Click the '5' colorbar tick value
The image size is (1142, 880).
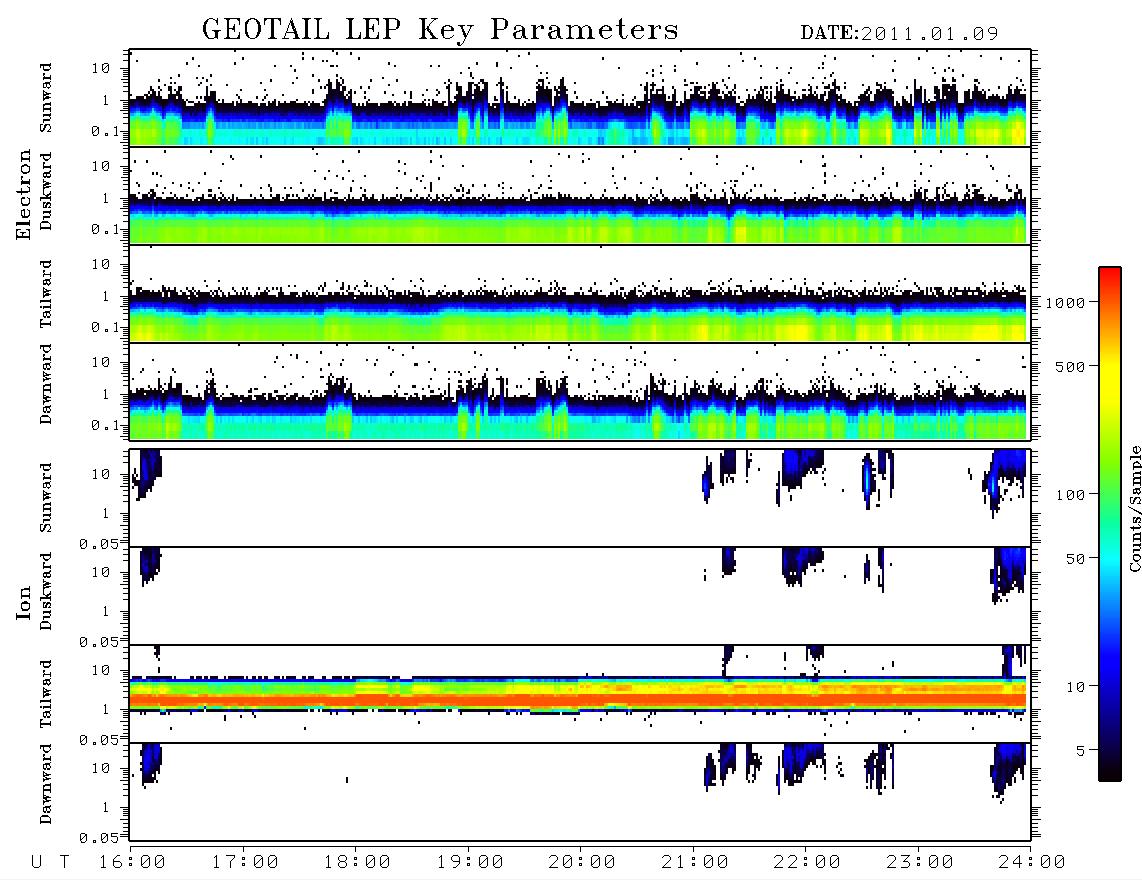click(x=1081, y=751)
